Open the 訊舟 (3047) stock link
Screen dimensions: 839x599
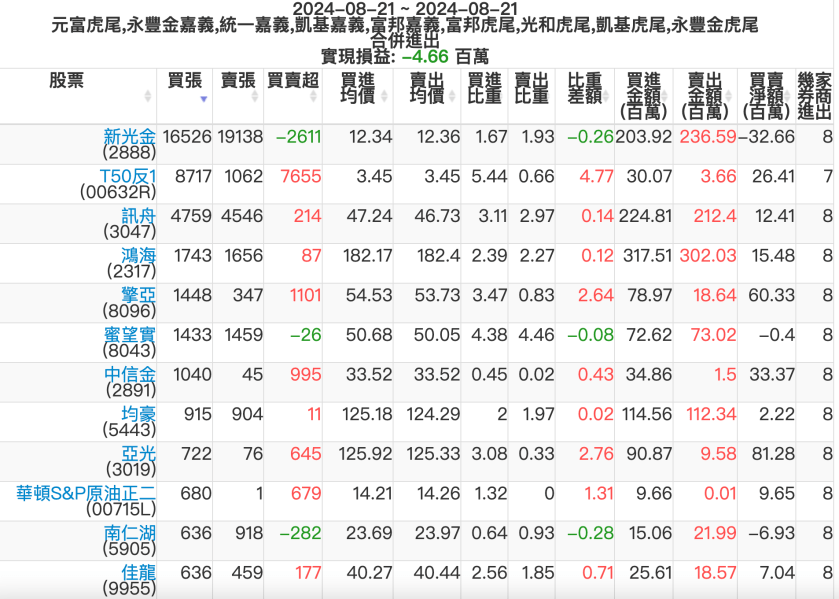[139, 215]
